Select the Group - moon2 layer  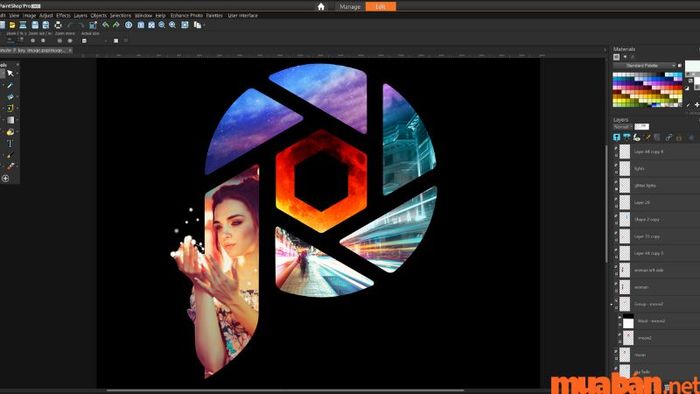pos(656,304)
